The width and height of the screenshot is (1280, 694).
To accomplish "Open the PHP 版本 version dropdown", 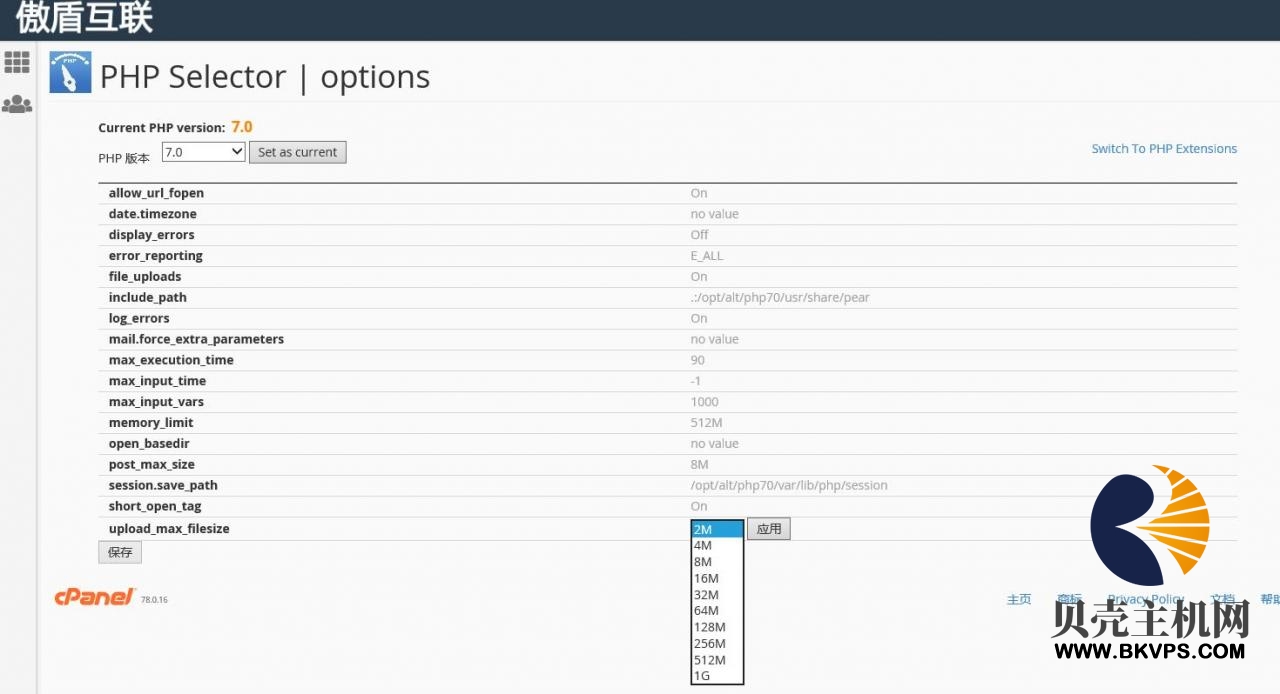I will tap(203, 152).
